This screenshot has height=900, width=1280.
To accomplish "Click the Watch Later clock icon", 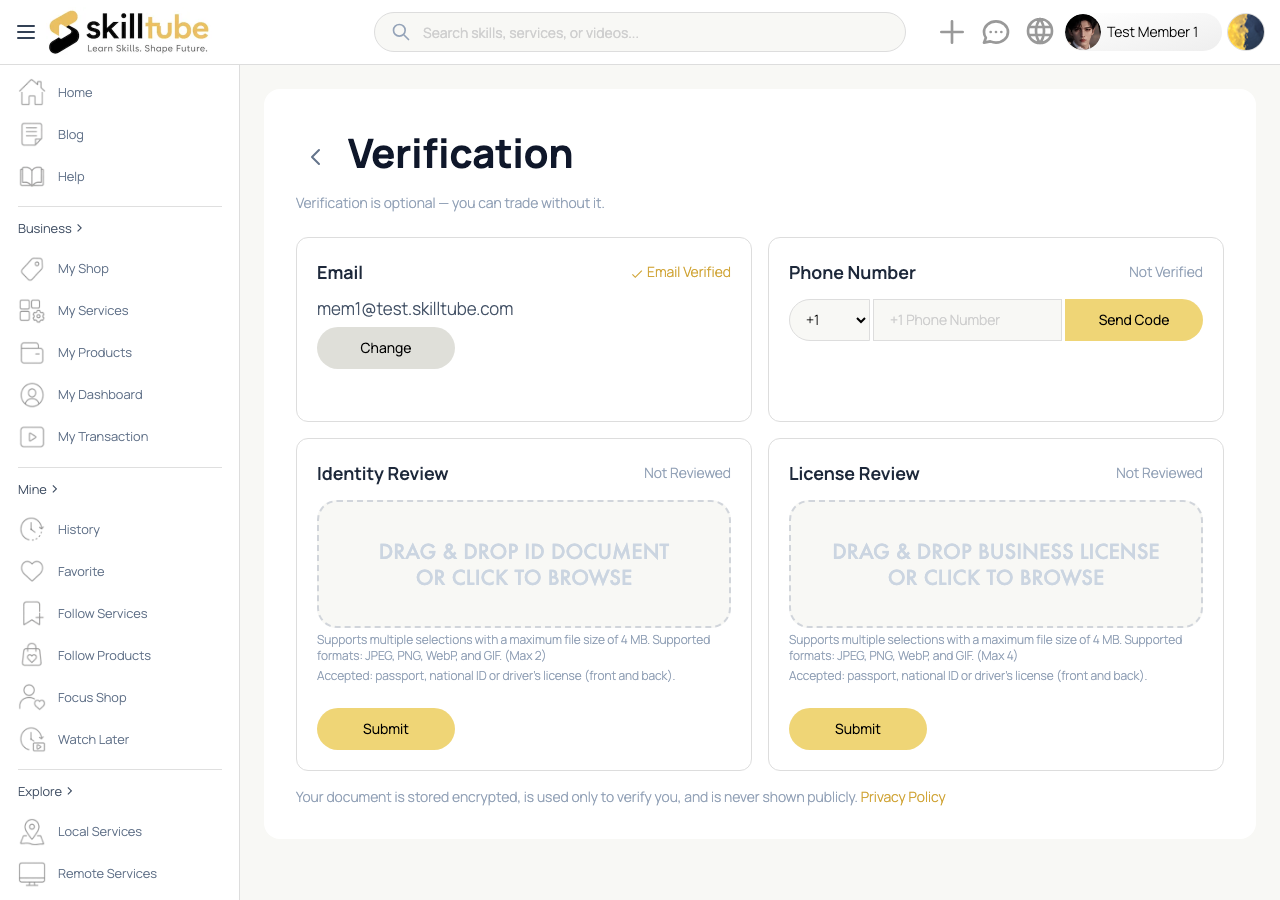I will pyautogui.click(x=32, y=739).
